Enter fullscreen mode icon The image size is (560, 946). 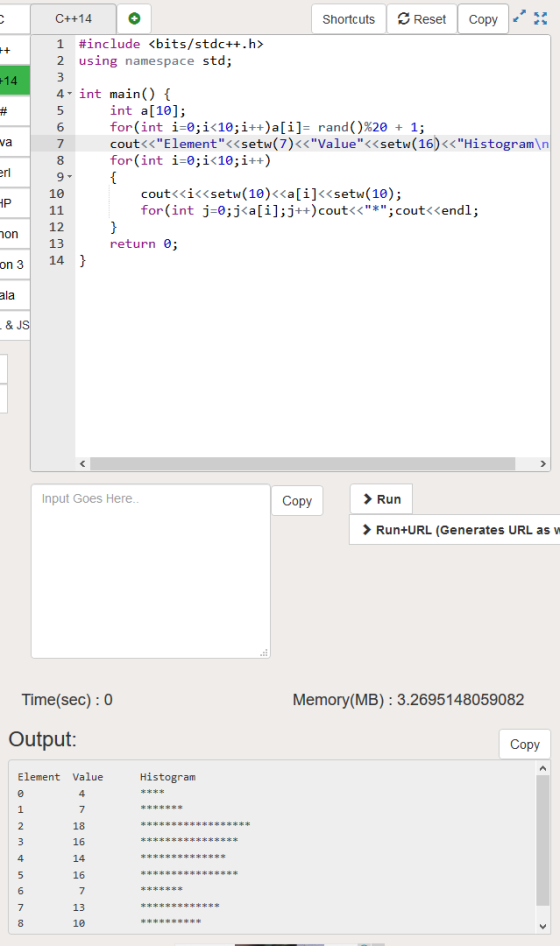(x=541, y=19)
